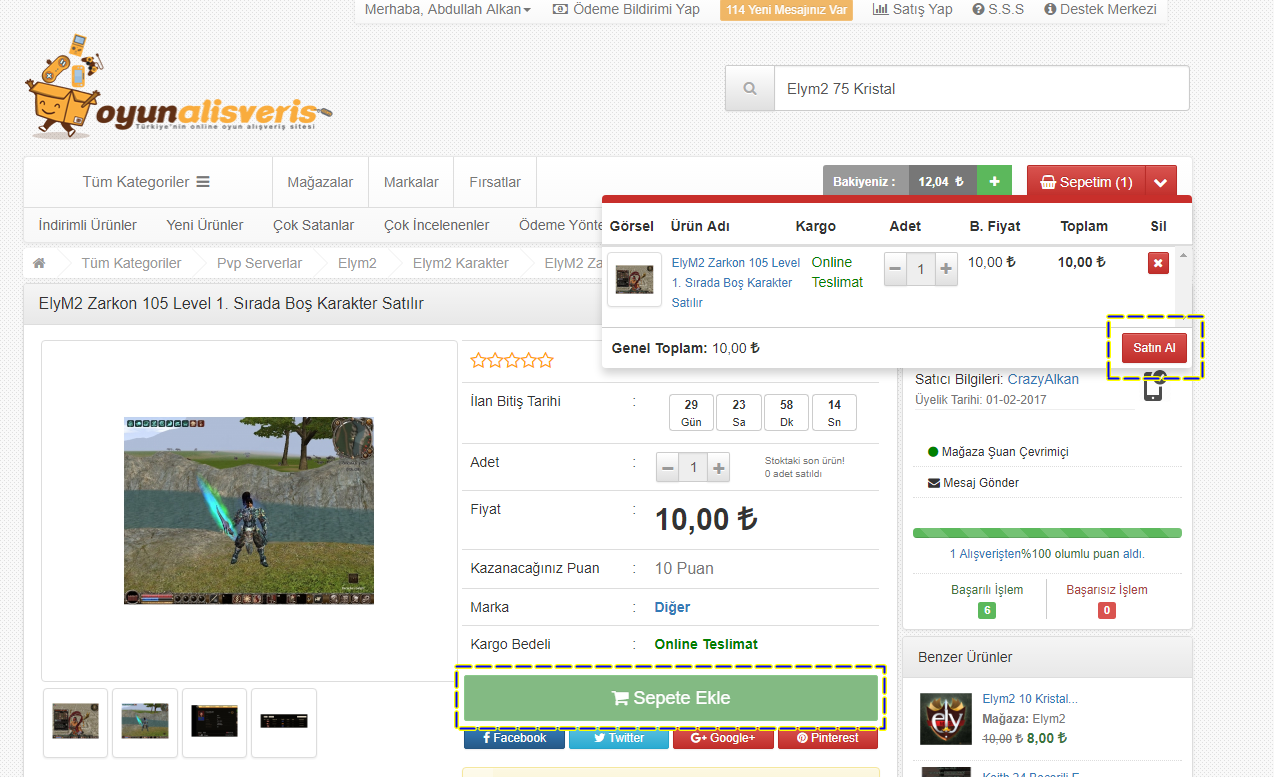This screenshot has height=777, width=1274.
Task: Open Yeni Ürünler tab
Action: (x=205, y=225)
